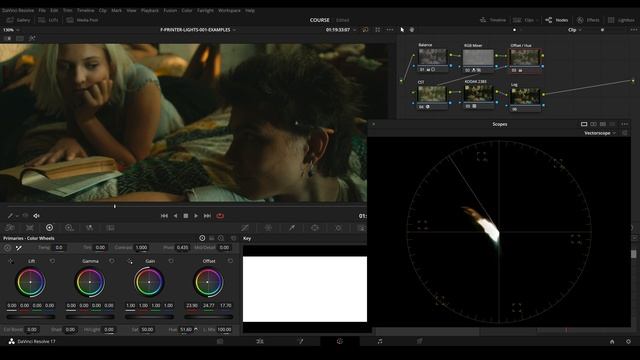The image size is (640, 360).
Task: Open the Effects panel
Action: coord(588,20)
